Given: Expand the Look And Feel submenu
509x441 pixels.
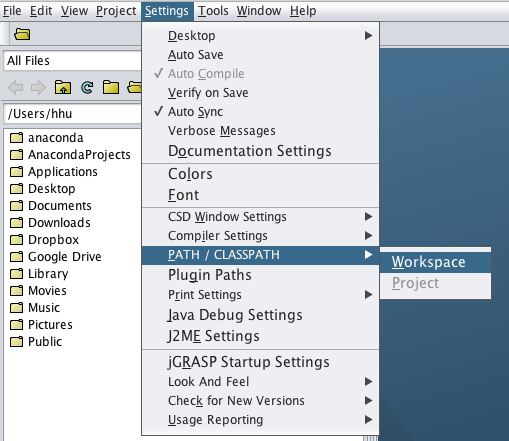Looking at the screenshot, I should [x=260, y=382].
